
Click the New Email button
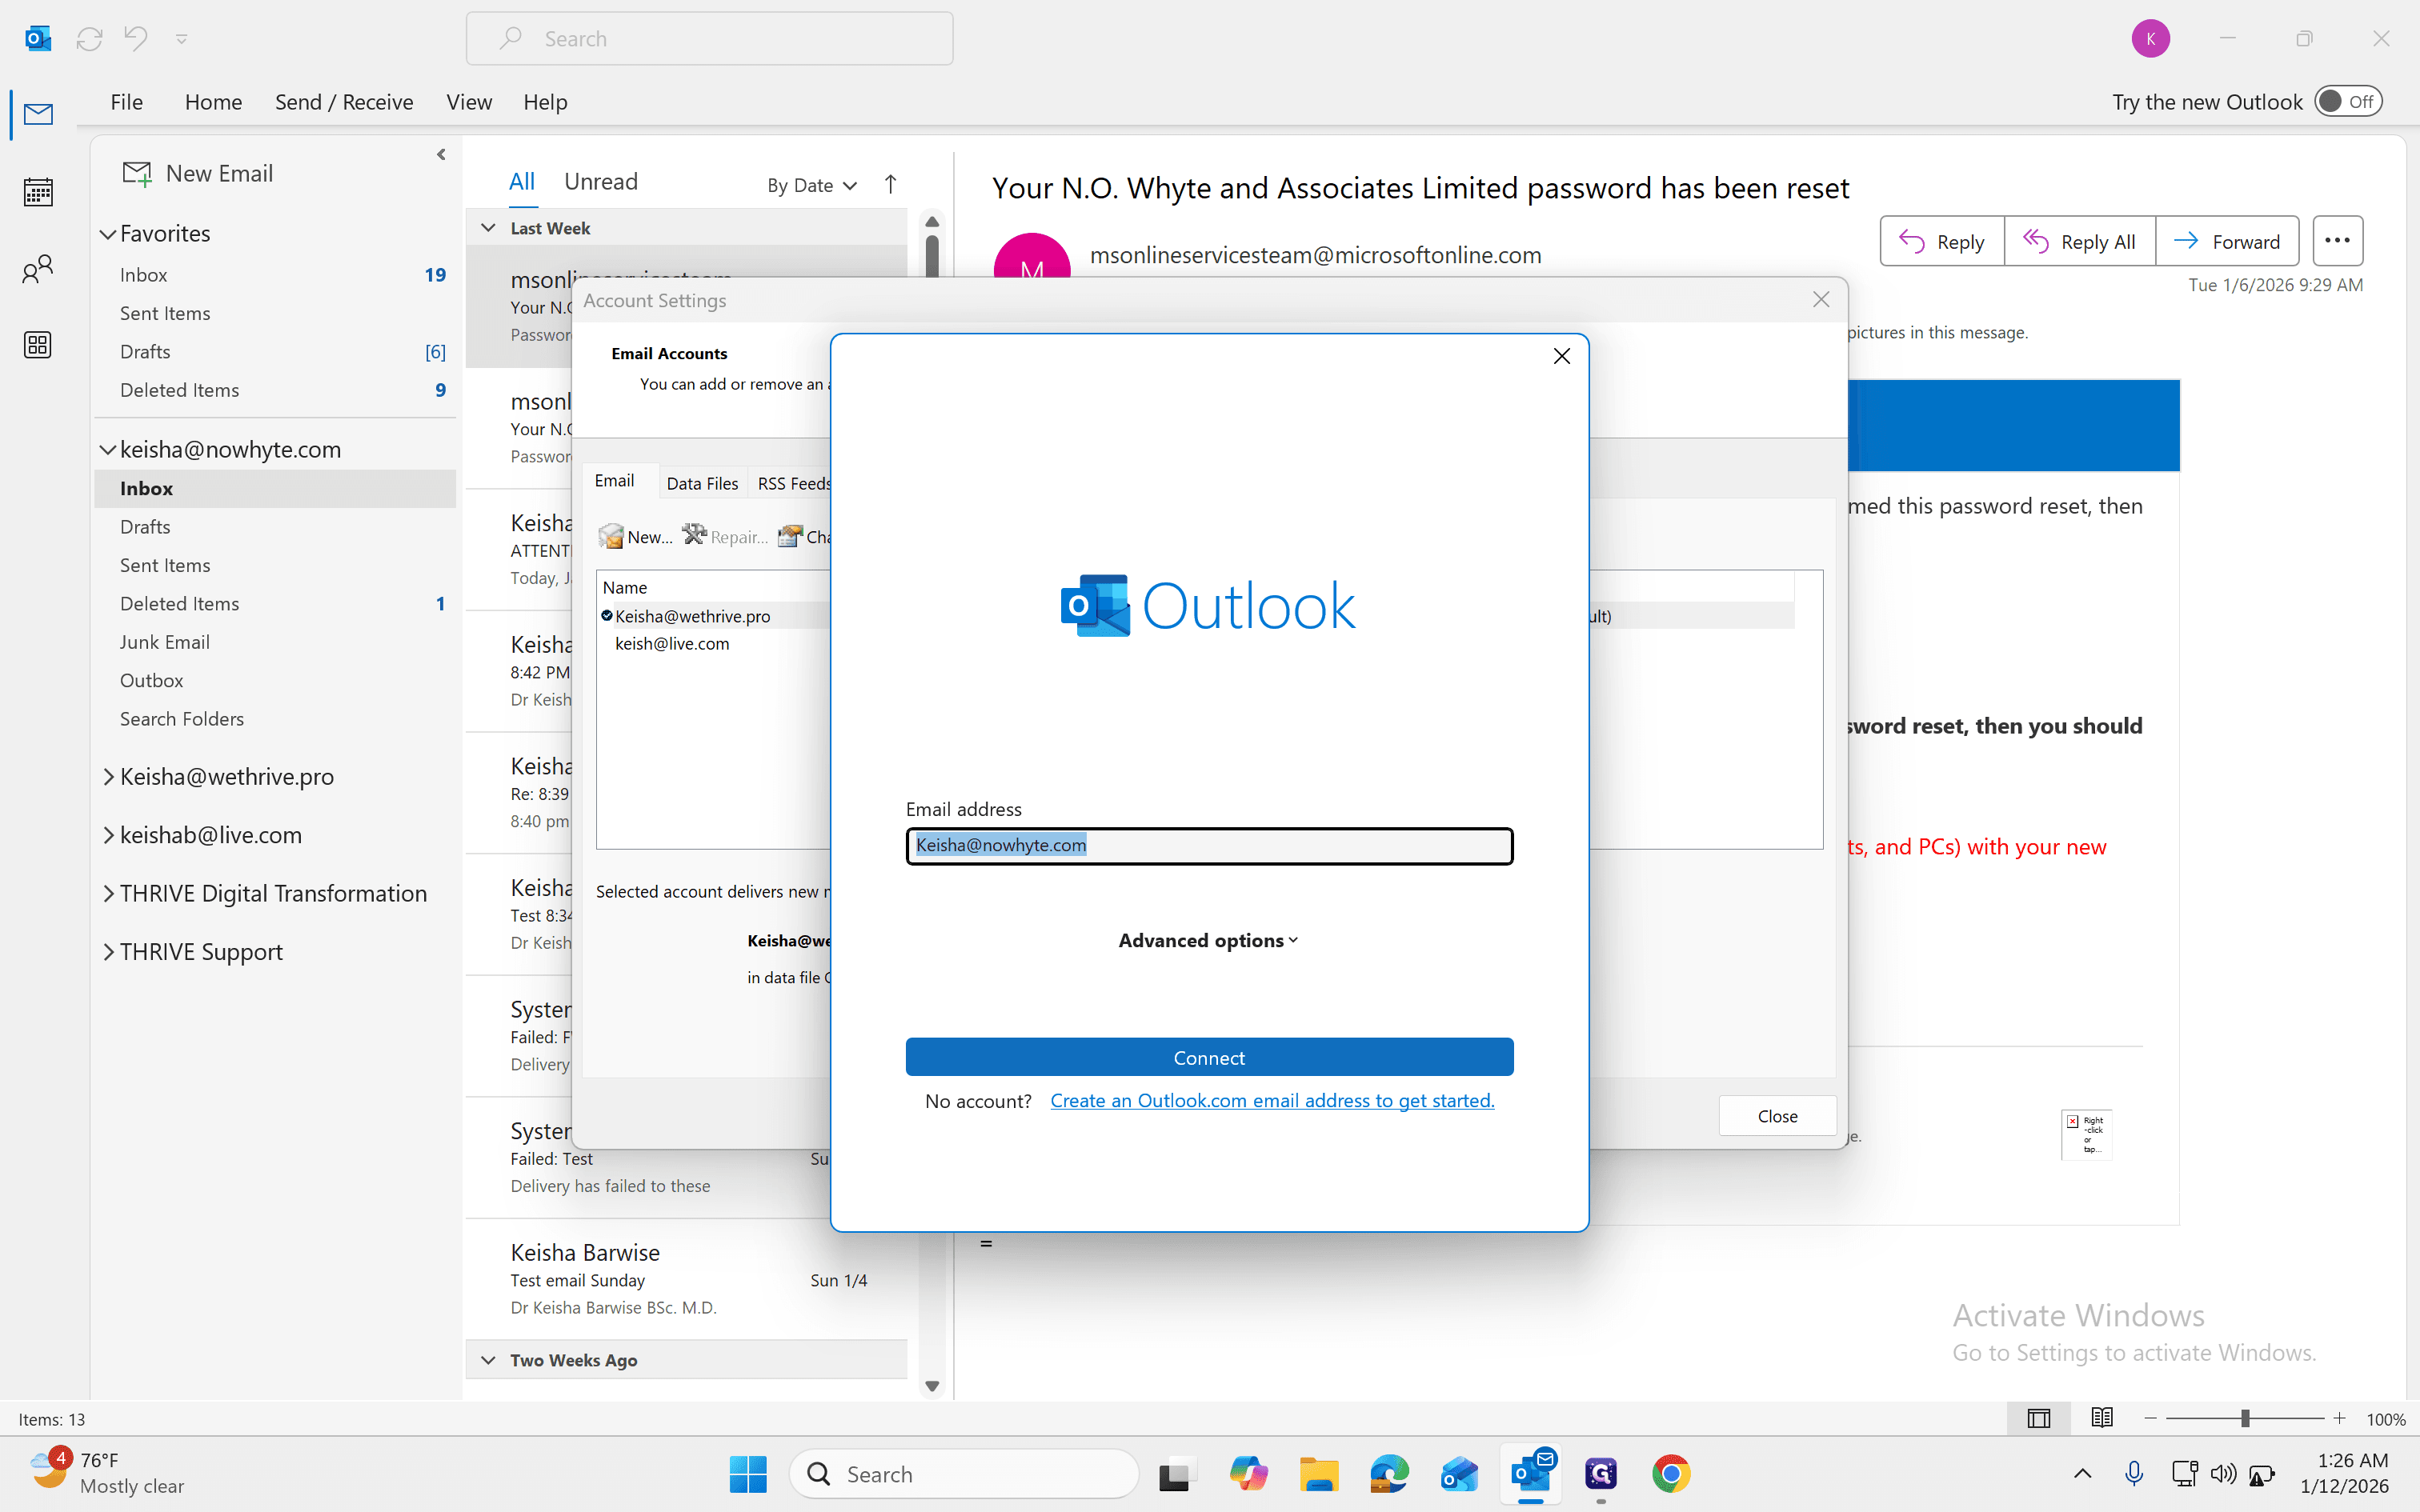coord(198,174)
